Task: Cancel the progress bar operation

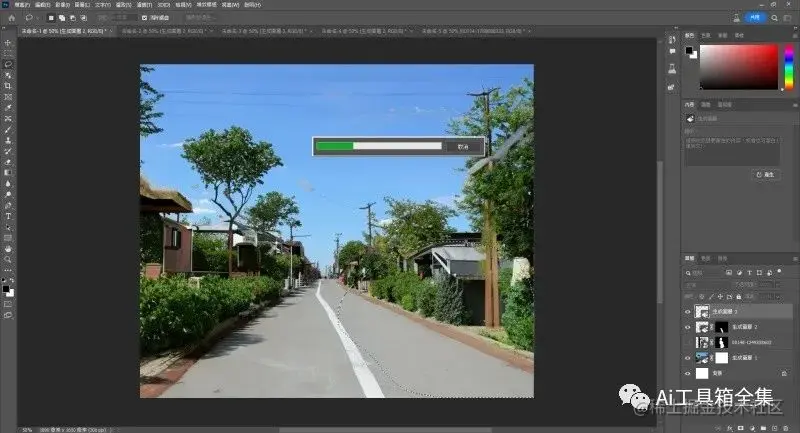Action: [x=463, y=146]
